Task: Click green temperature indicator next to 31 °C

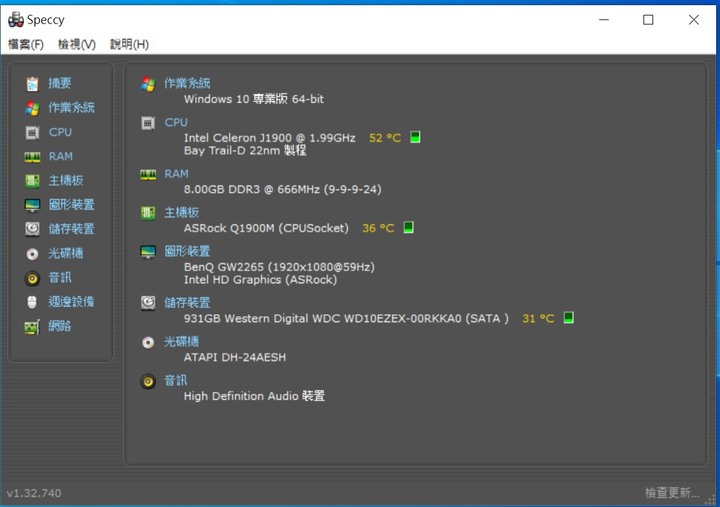Action: [x=568, y=318]
